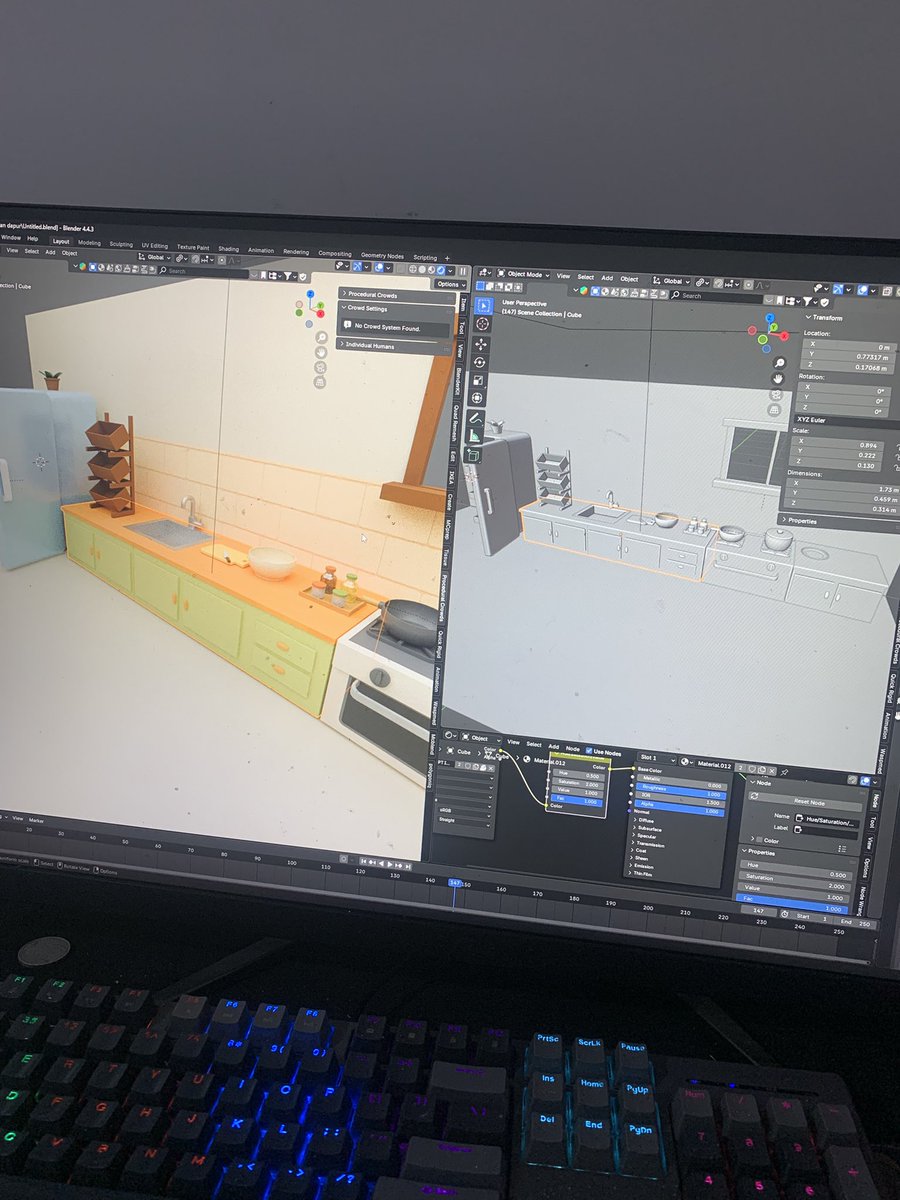
Task: Toggle the Use Nodes checkbox
Action: click(588, 750)
